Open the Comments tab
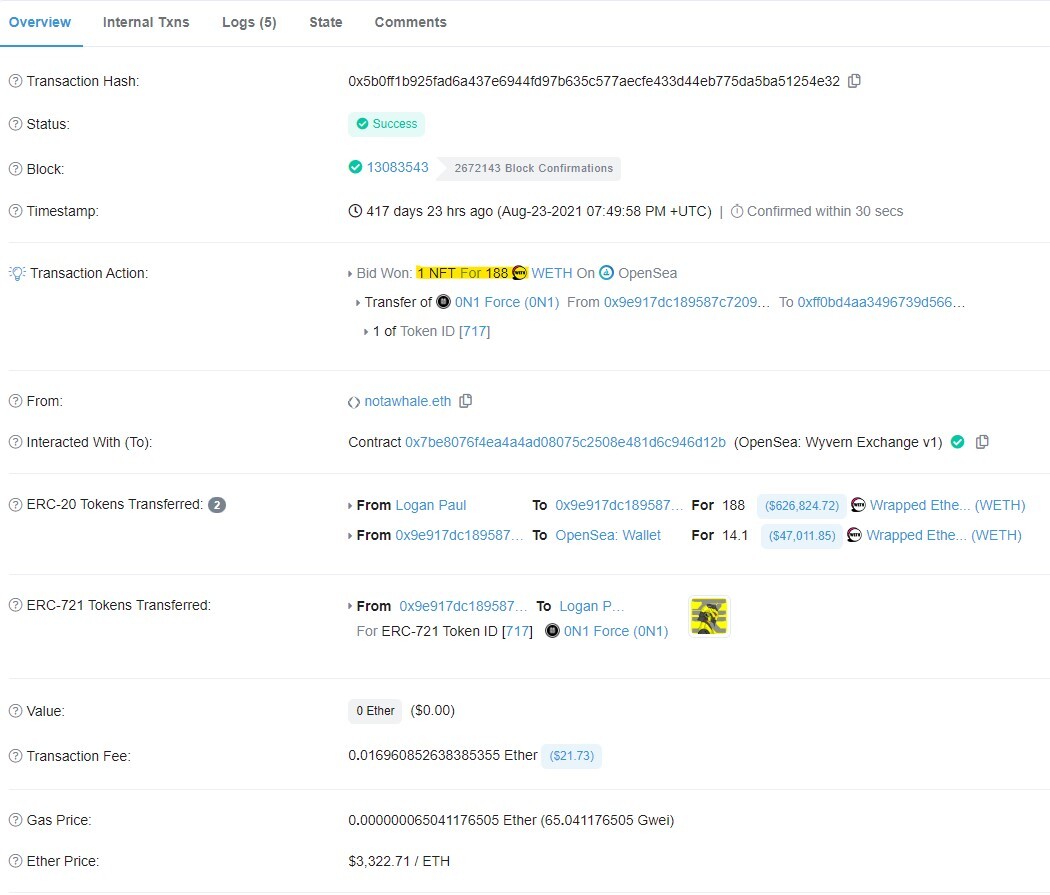The width and height of the screenshot is (1050, 895). tap(410, 22)
